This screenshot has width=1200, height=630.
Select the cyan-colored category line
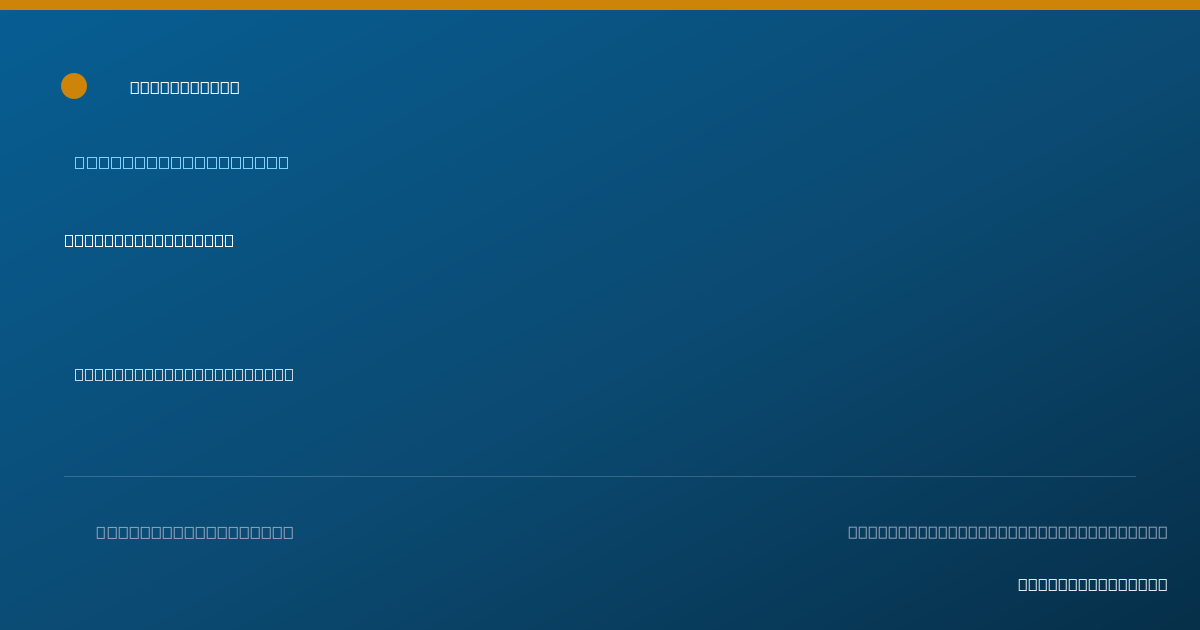tap(181, 162)
